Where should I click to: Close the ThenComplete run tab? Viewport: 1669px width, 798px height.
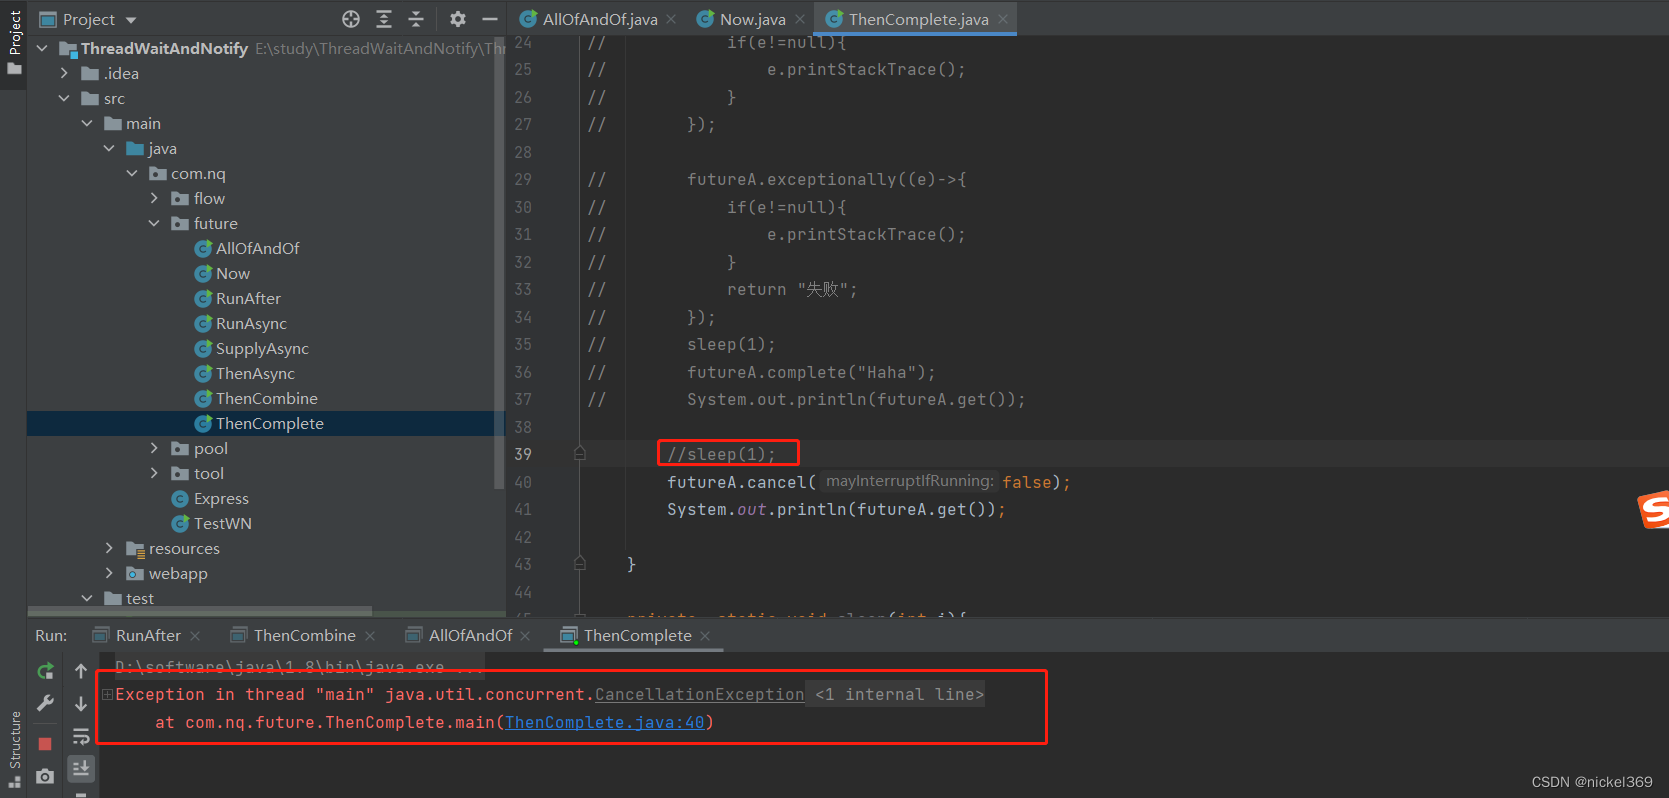[x=705, y=636]
